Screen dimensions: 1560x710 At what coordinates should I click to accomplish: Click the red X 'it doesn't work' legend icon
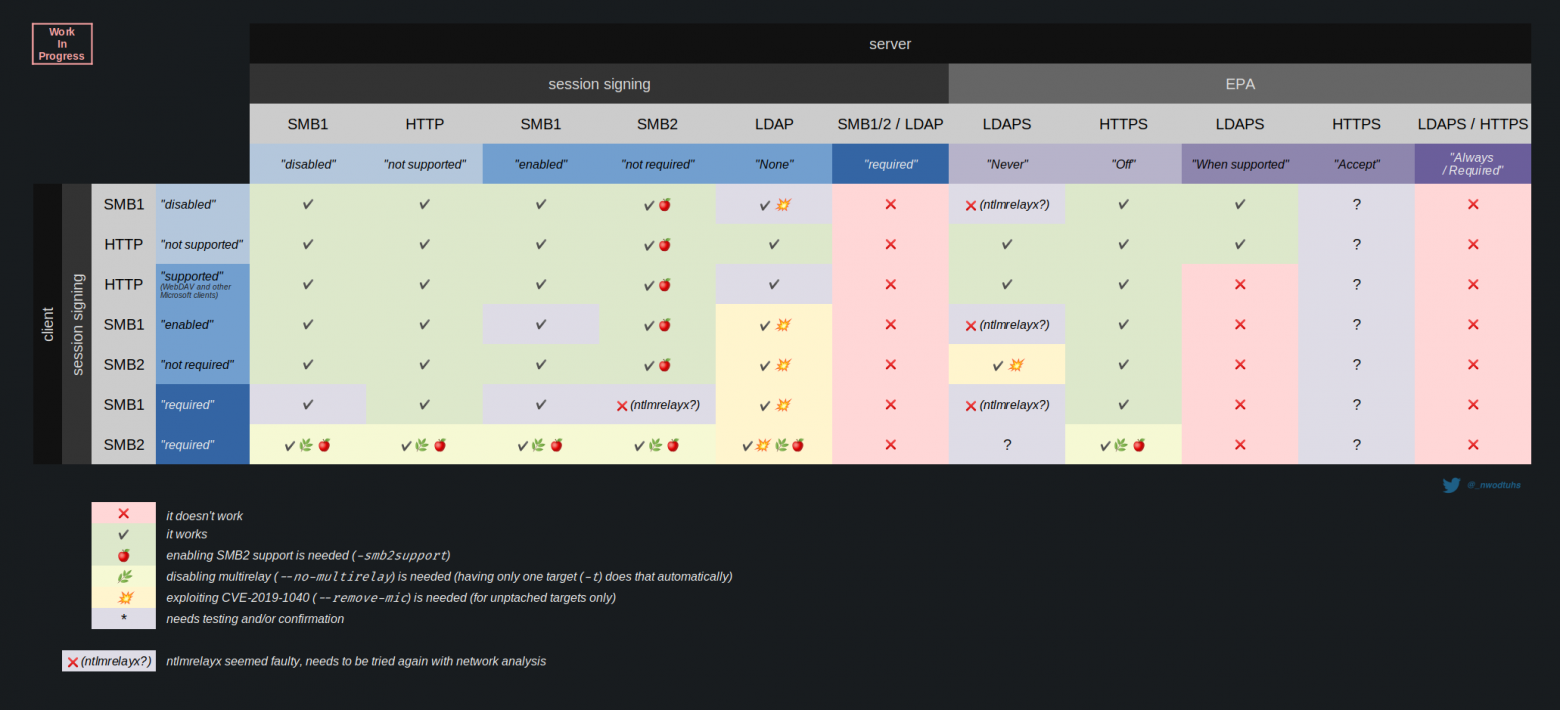point(123,513)
